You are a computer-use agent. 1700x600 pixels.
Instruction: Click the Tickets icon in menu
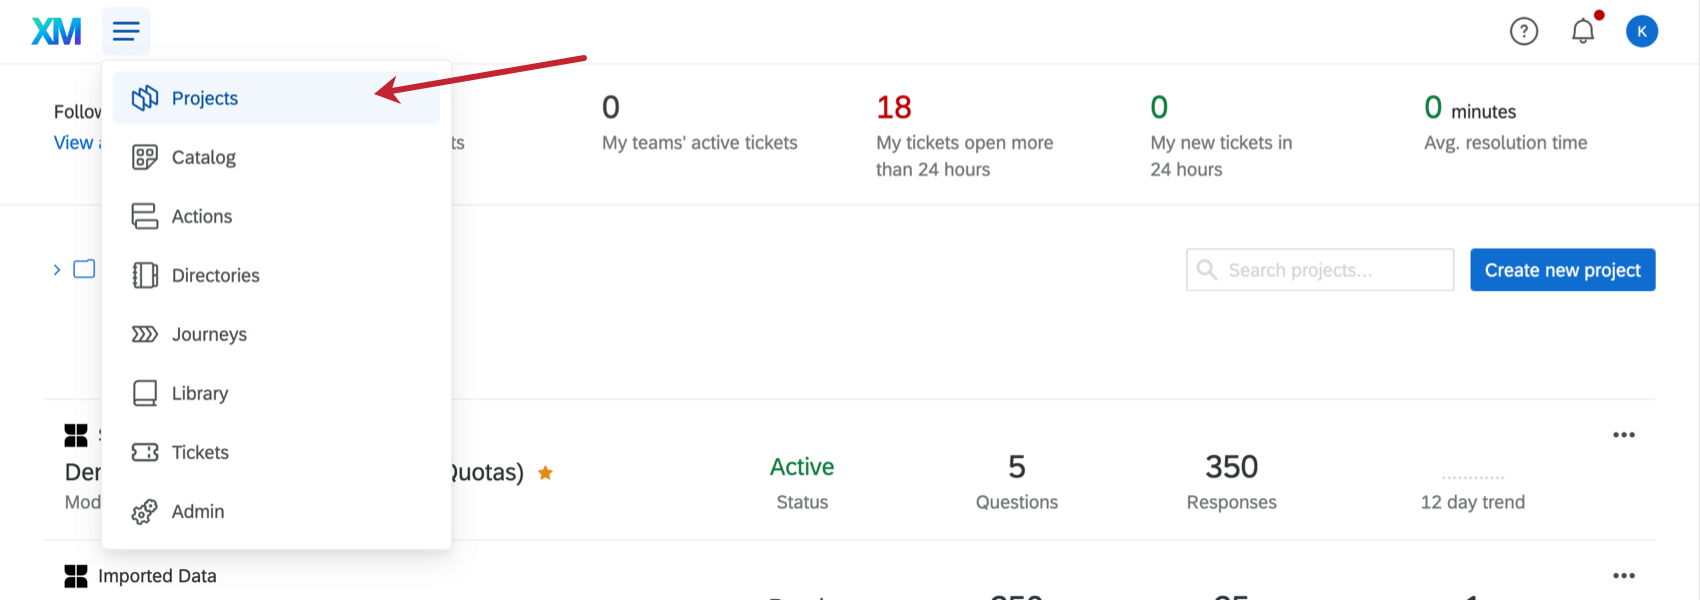[145, 452]
